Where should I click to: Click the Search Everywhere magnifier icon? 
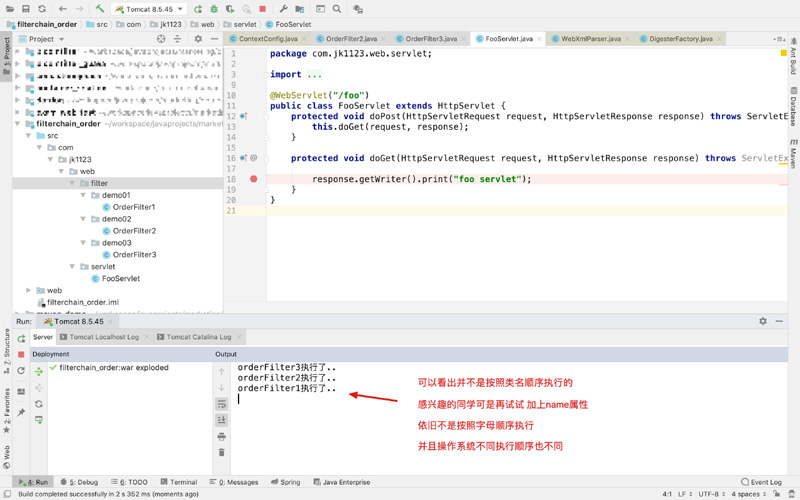pos(337,9)
